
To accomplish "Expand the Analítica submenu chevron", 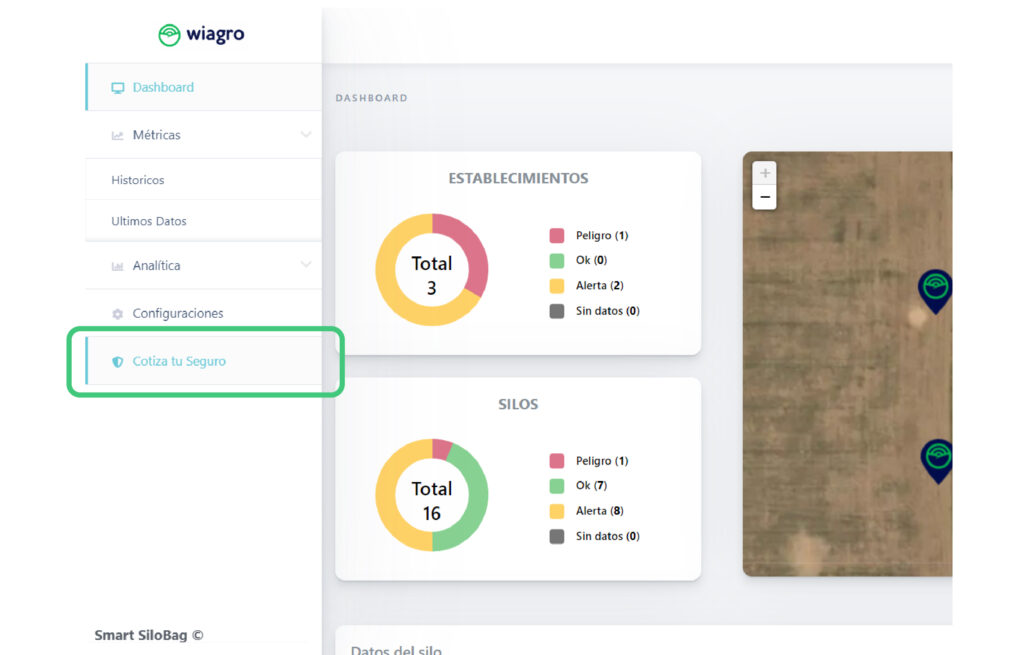I will click(306, 264).
